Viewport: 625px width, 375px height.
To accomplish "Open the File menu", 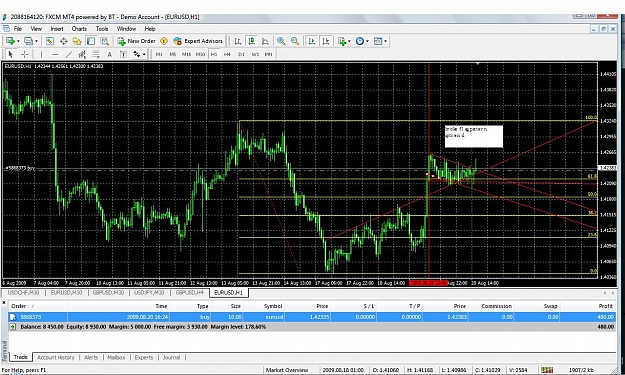I will 18,29.
